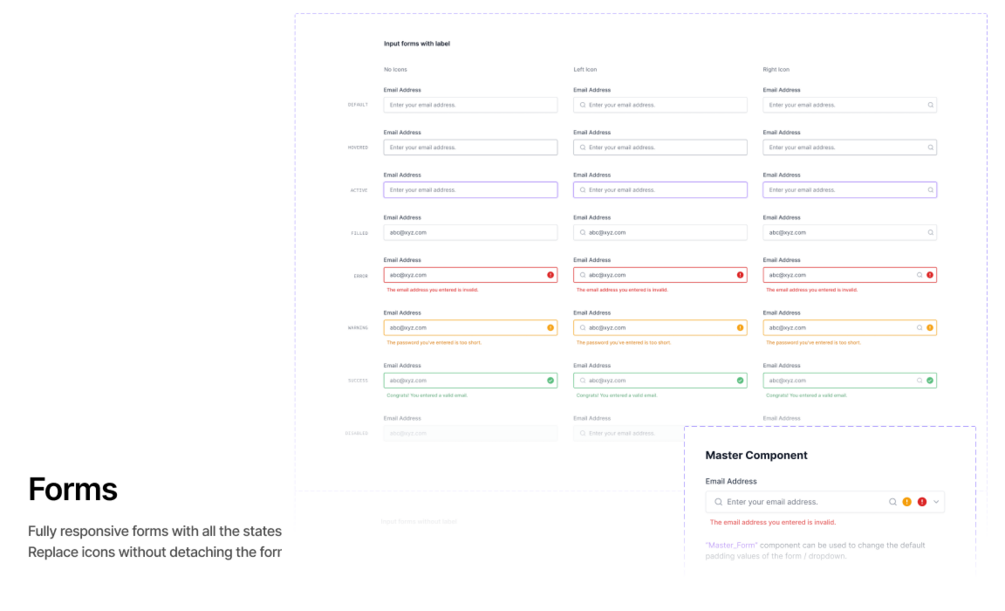The height and width of the screenshot is (611, 1005).
Task: Click search icon in Default row, Right icon column
Action: 930,105
